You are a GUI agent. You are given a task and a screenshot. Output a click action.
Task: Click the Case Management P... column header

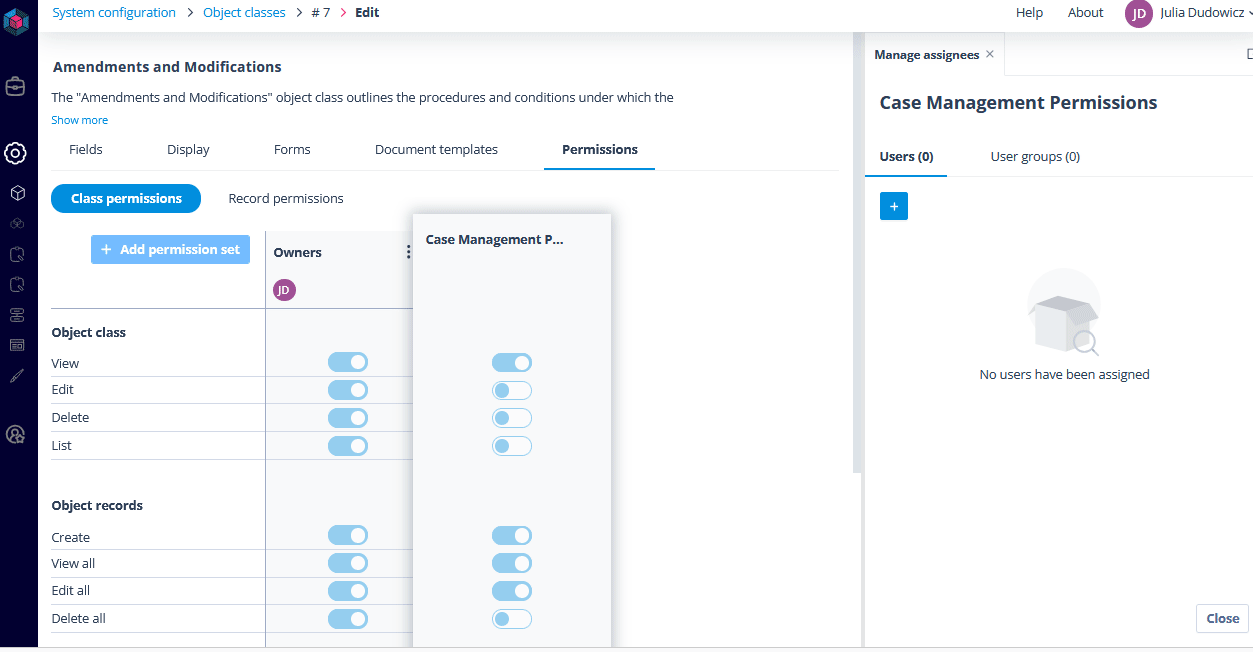[x=495, y=240]
